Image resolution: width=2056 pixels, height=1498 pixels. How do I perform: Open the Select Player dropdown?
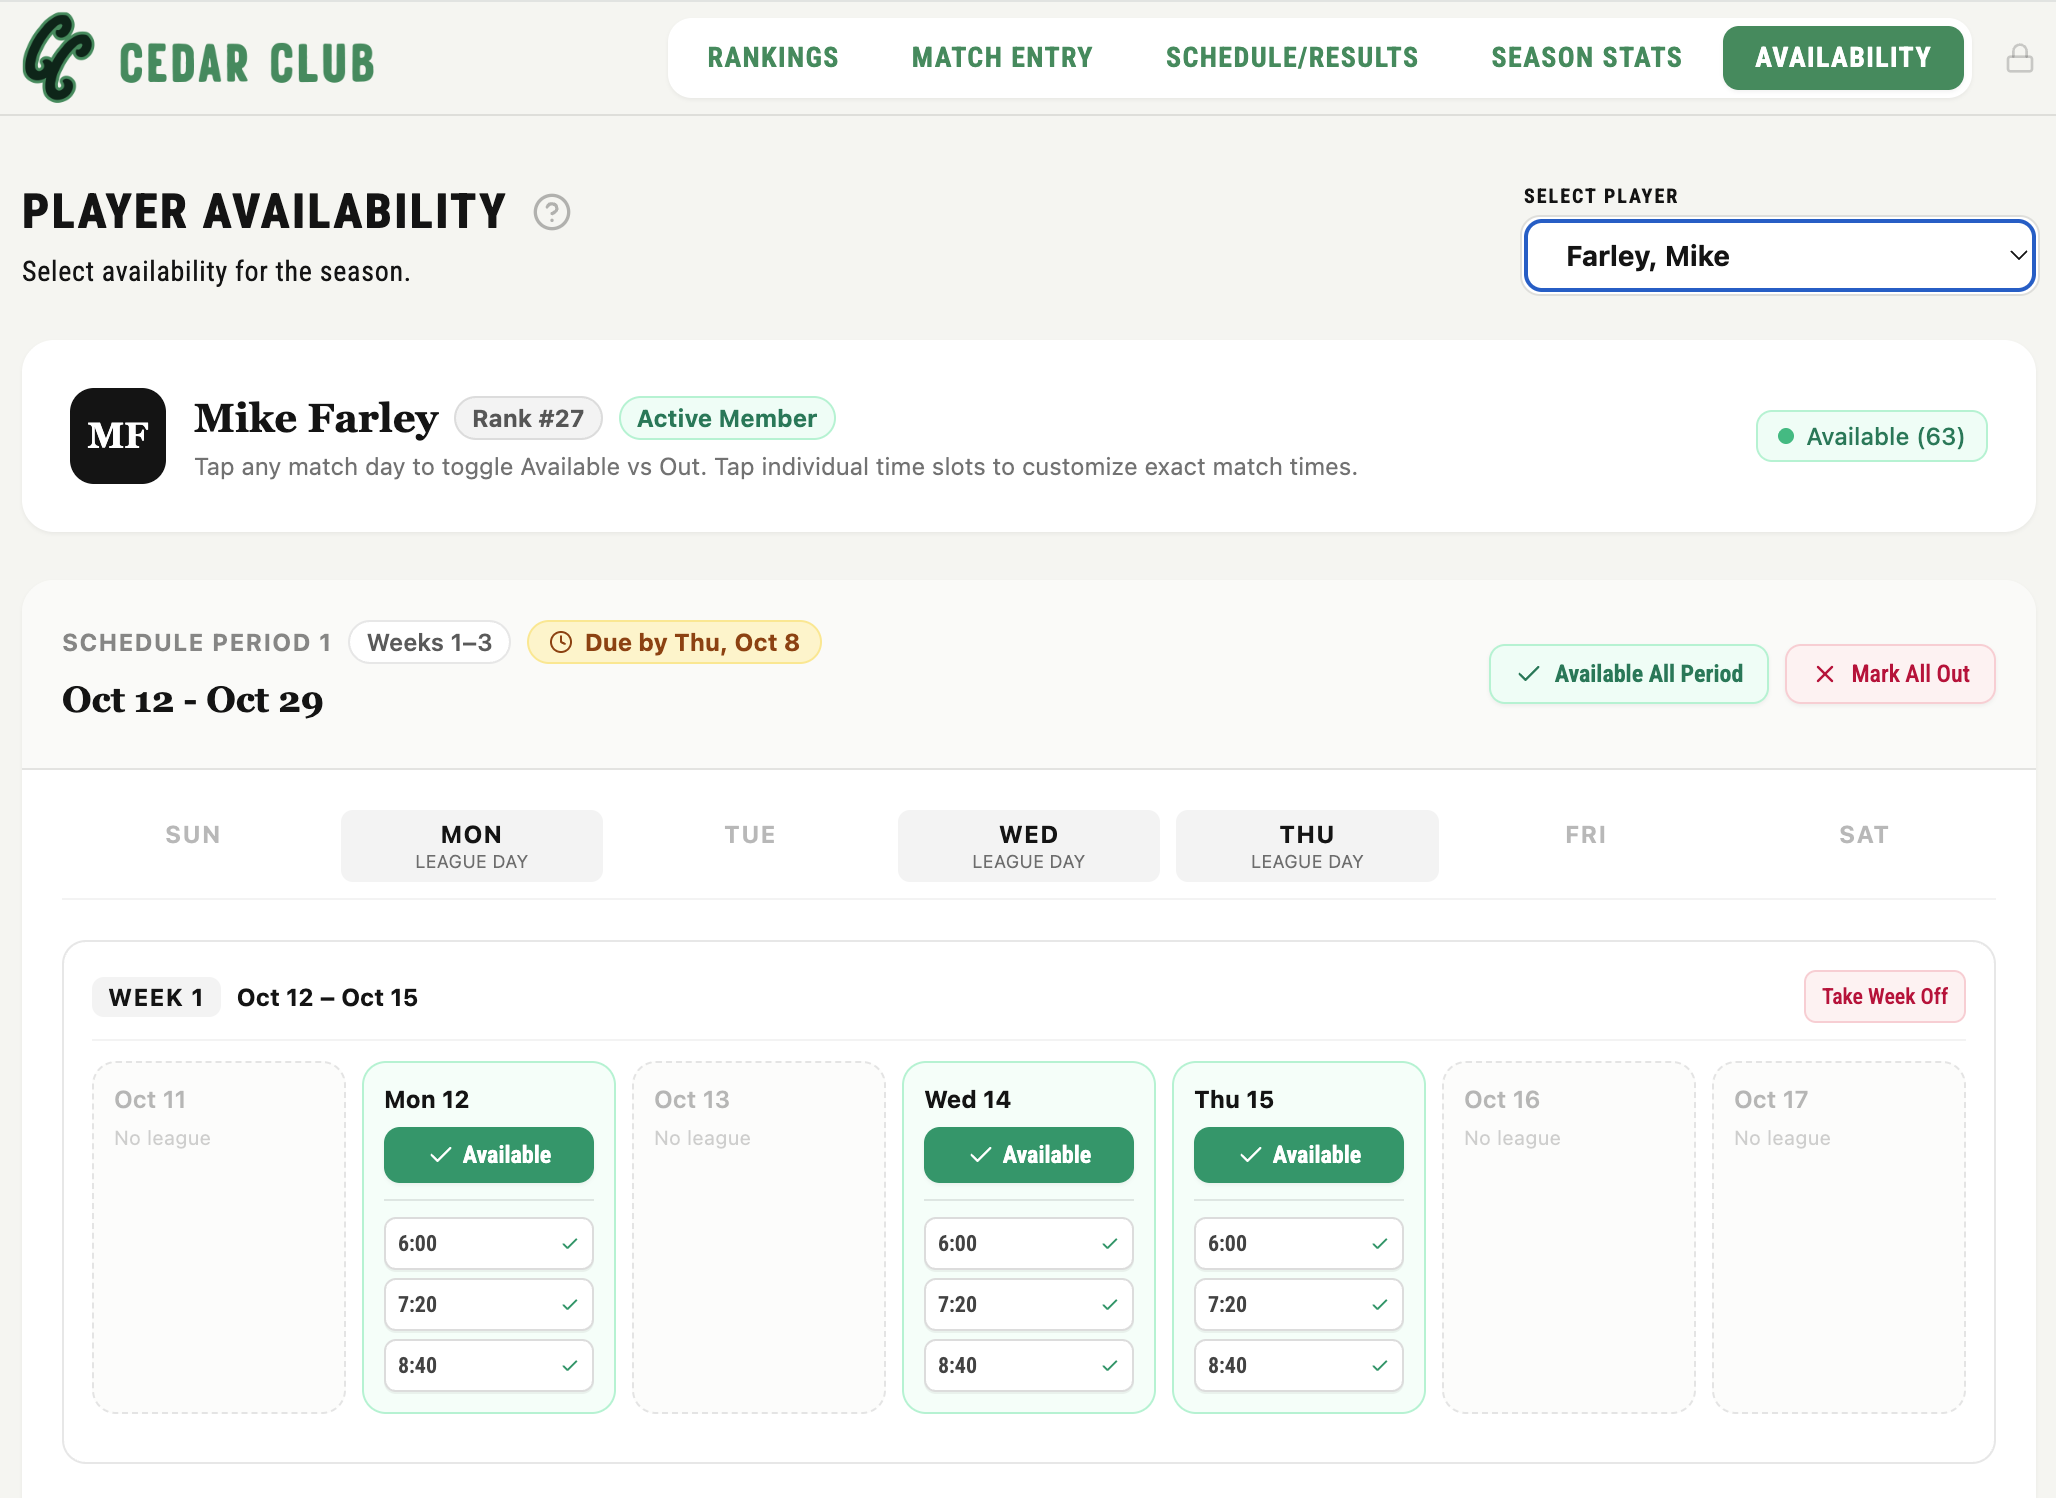[x=1779, y=256]
